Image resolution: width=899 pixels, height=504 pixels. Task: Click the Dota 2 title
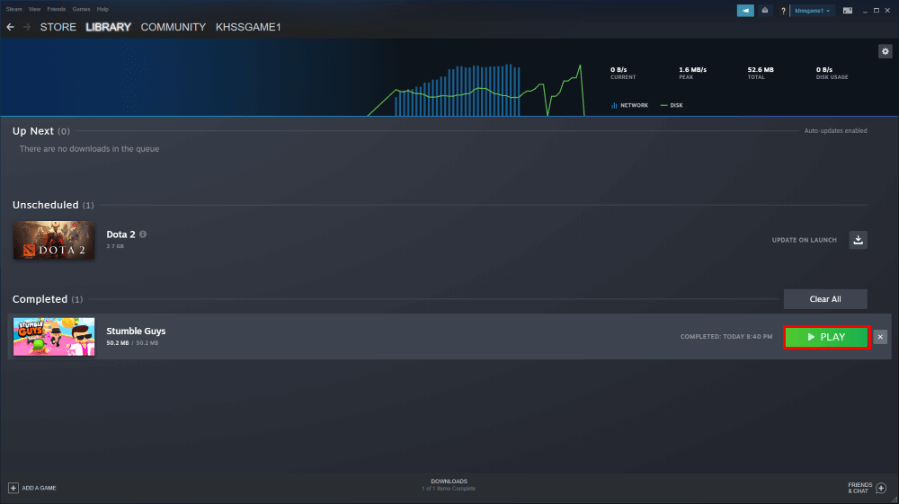(x=121, y=234)
